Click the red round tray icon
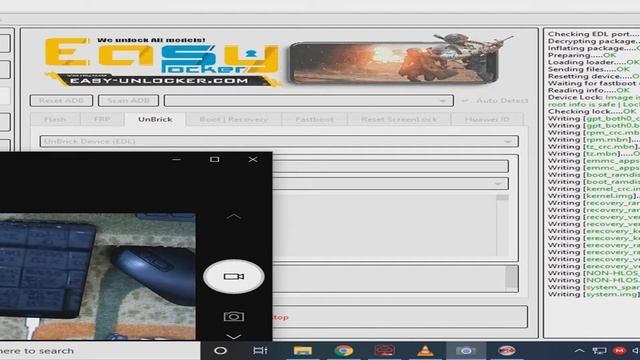 [619, 351]
